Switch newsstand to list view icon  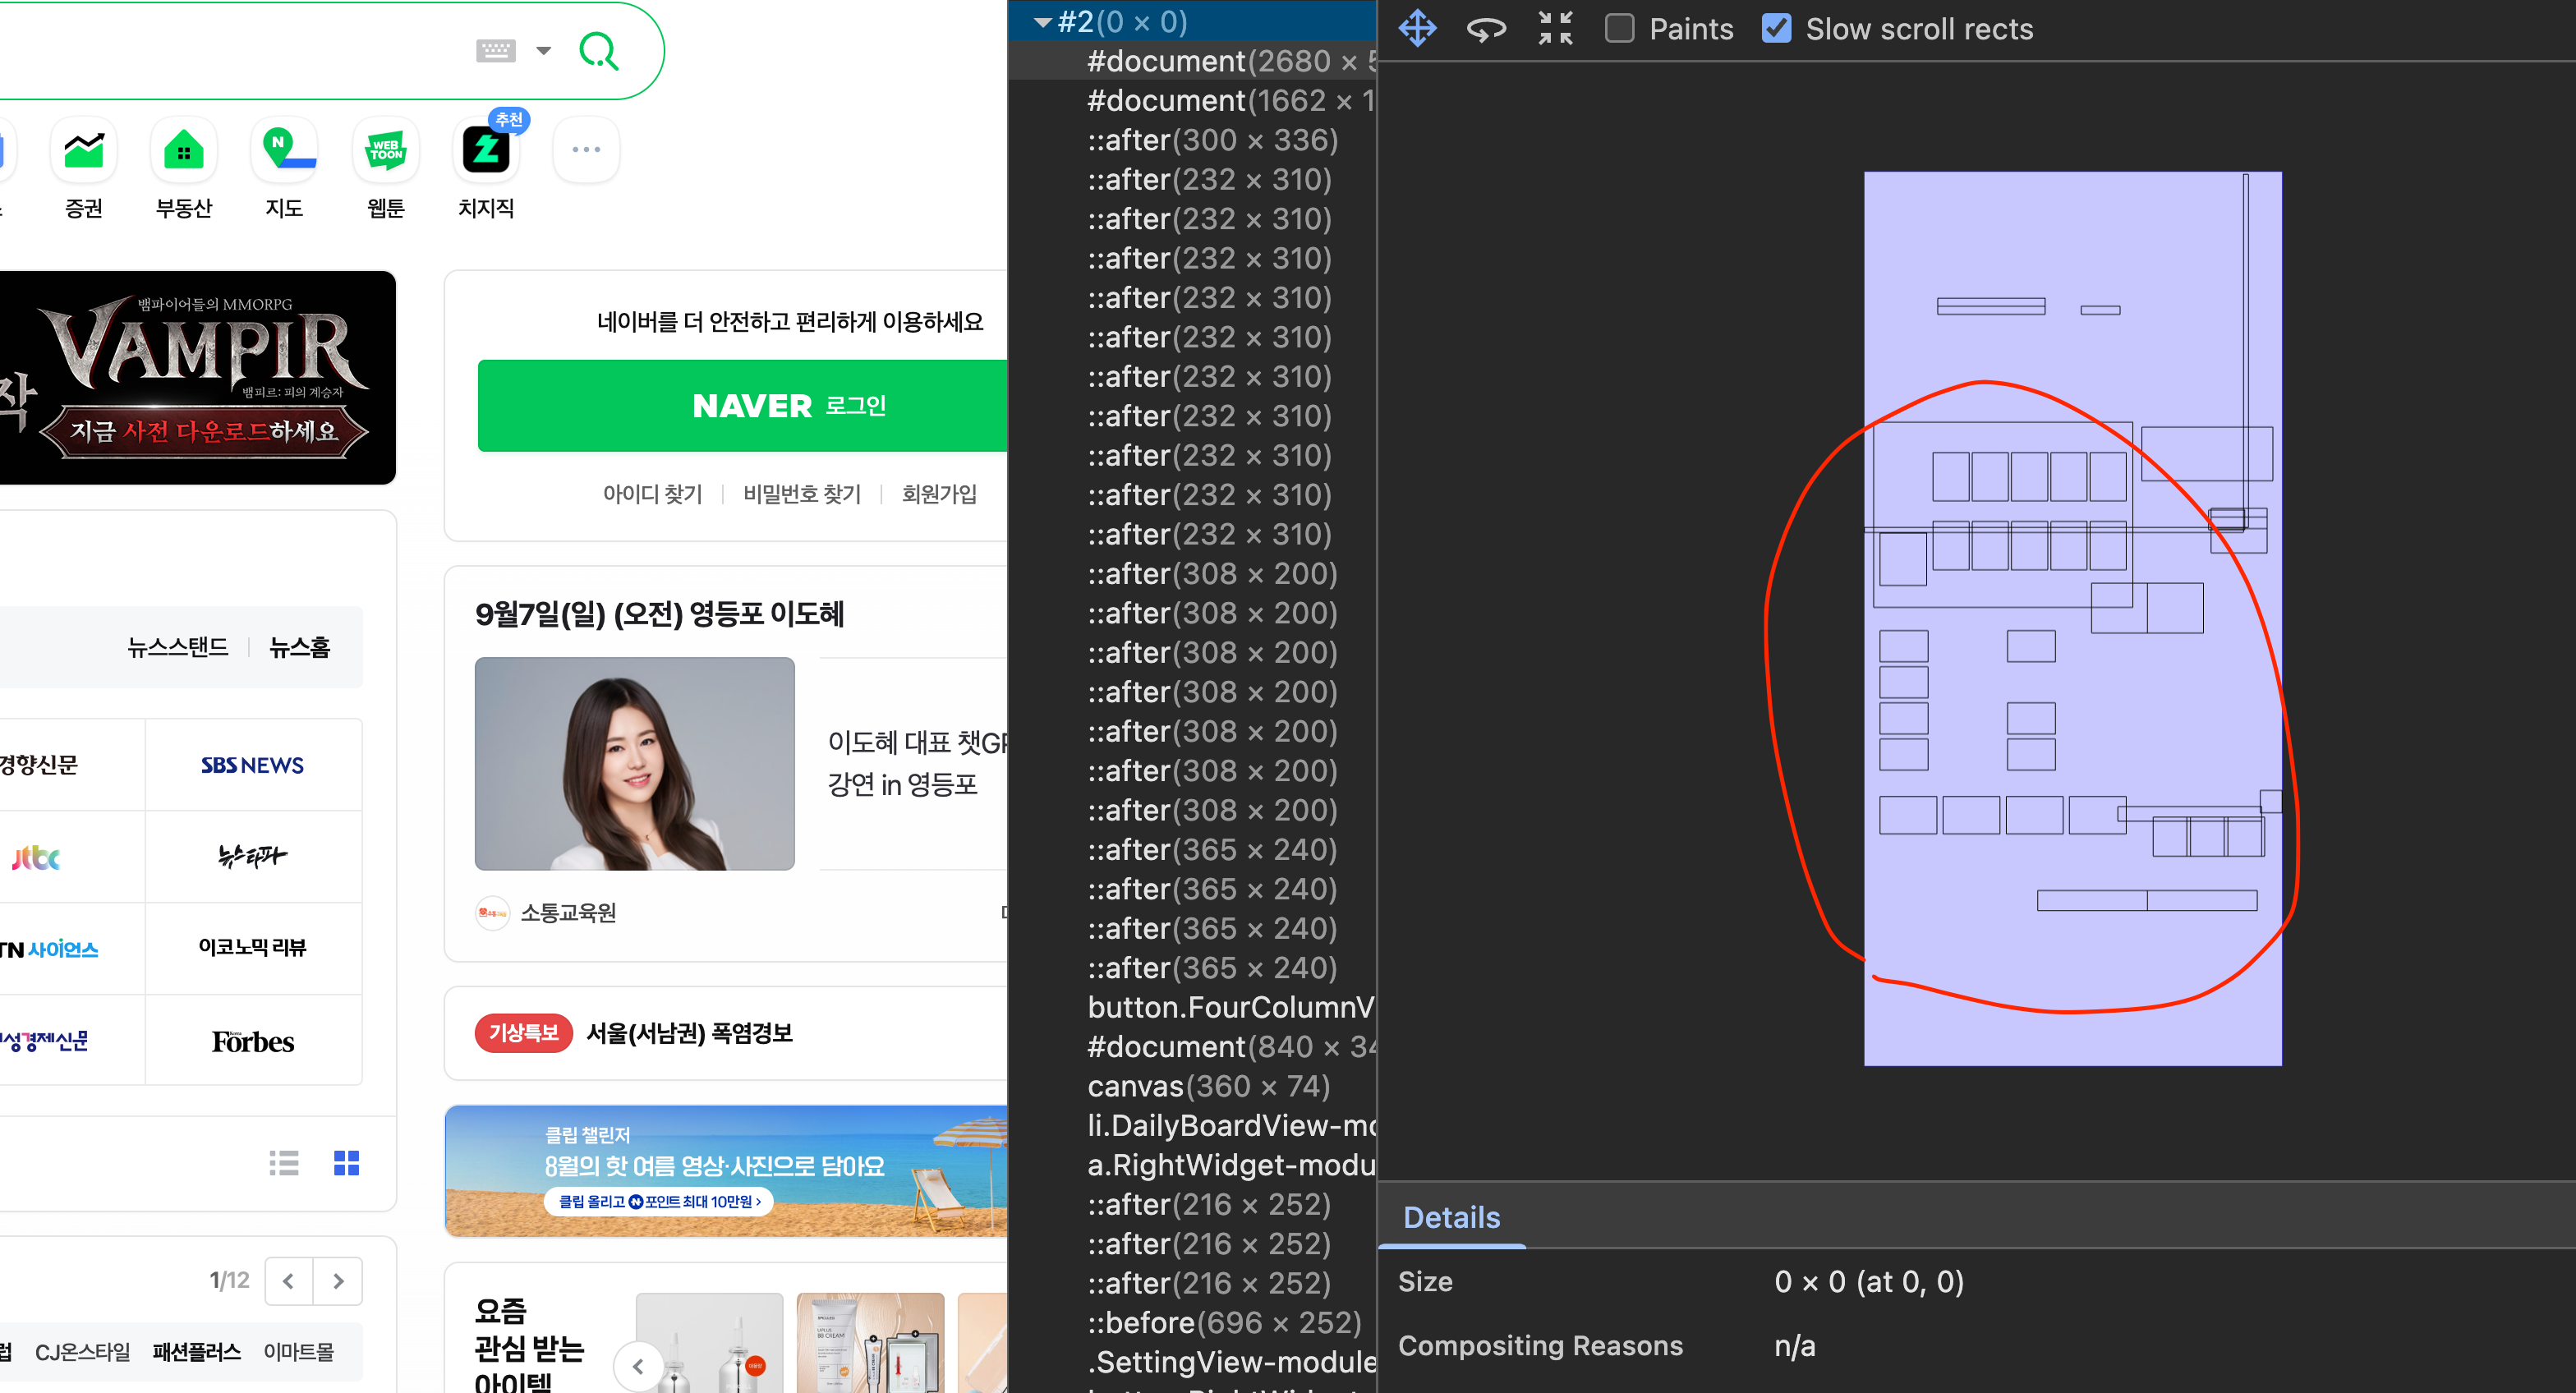coord(284,1163)
